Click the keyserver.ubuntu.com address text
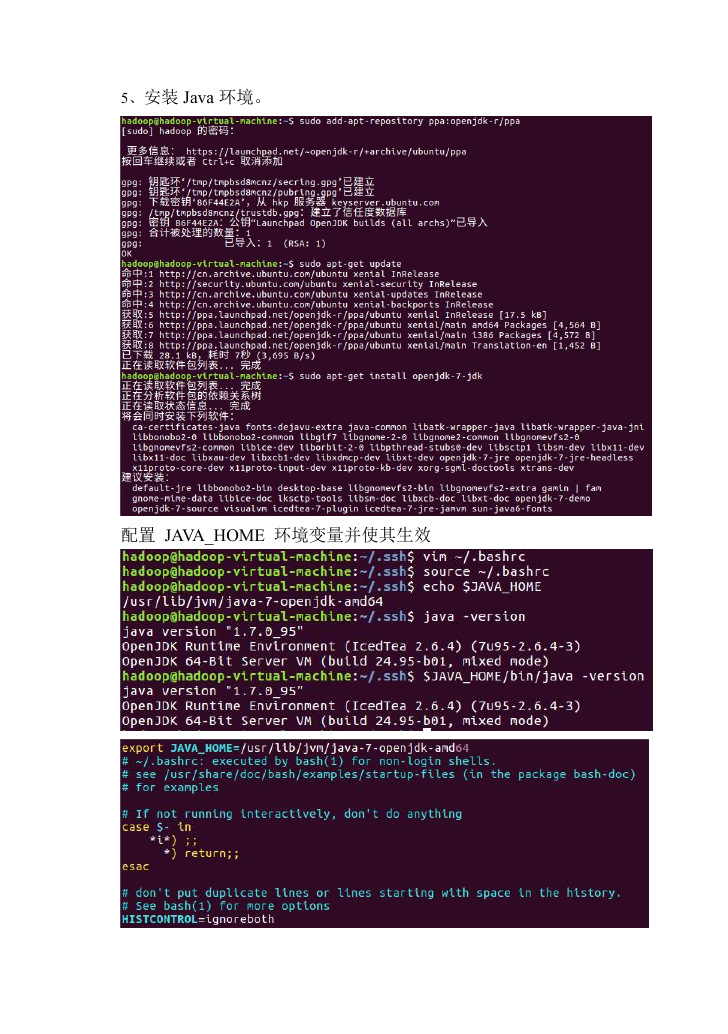The height and width of the screenshot is (1034, 728). pyautogui.click(x=385, y=202)
